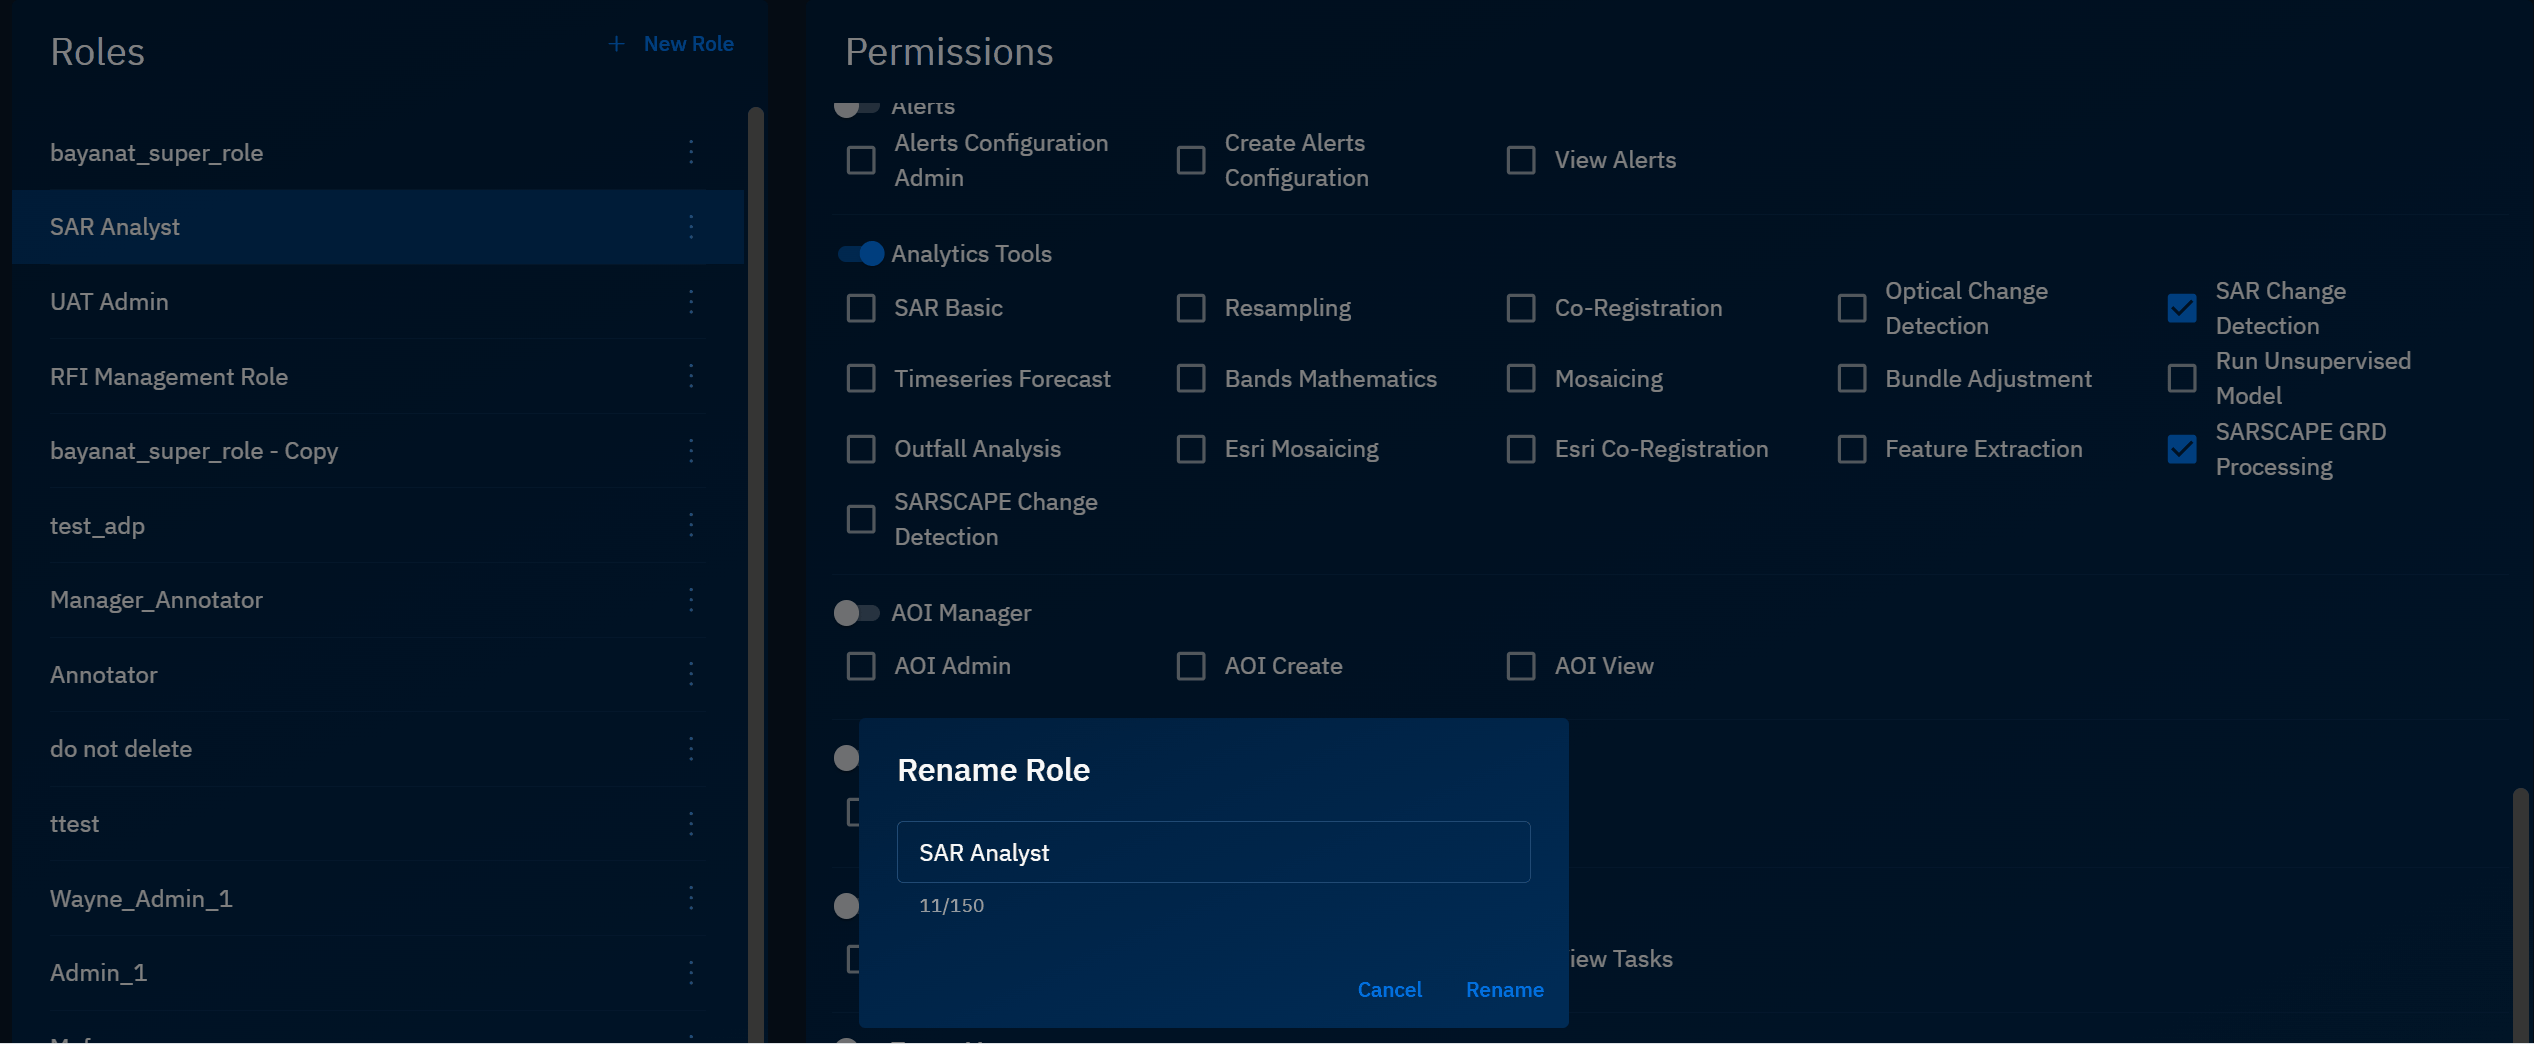Viewport: 2534px width, 1044px height.
Task: Enable the AOI Manager toggle
Action: (856, 613)
